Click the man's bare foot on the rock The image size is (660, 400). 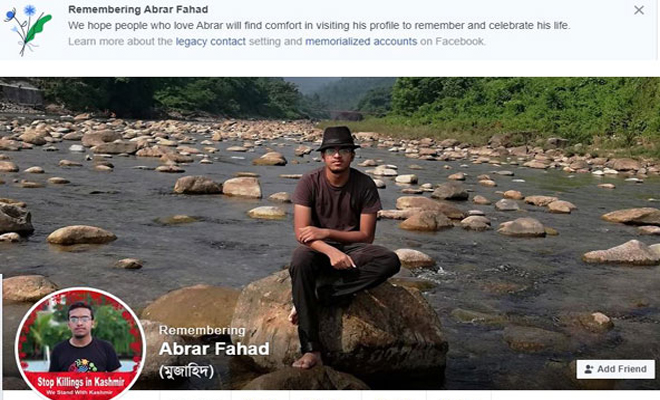[308, 360]
